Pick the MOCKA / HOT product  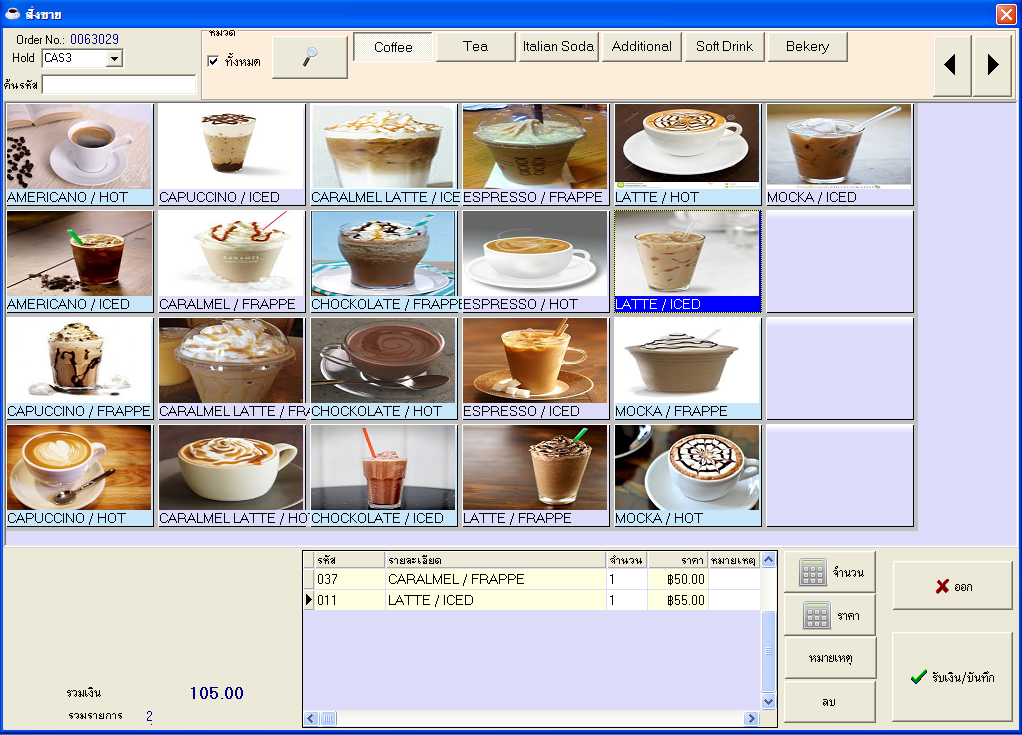coord(688,475)
